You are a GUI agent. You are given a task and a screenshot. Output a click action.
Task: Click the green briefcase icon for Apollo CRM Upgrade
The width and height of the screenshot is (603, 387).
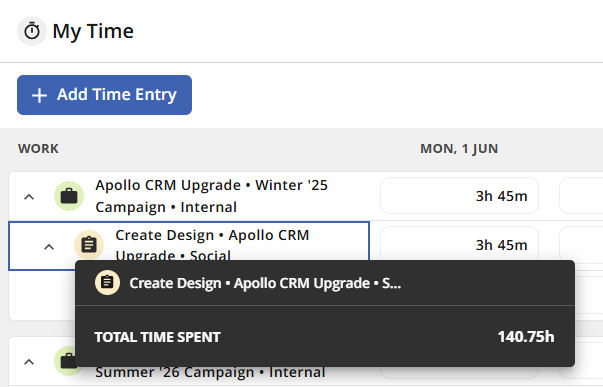click(69, 196)
